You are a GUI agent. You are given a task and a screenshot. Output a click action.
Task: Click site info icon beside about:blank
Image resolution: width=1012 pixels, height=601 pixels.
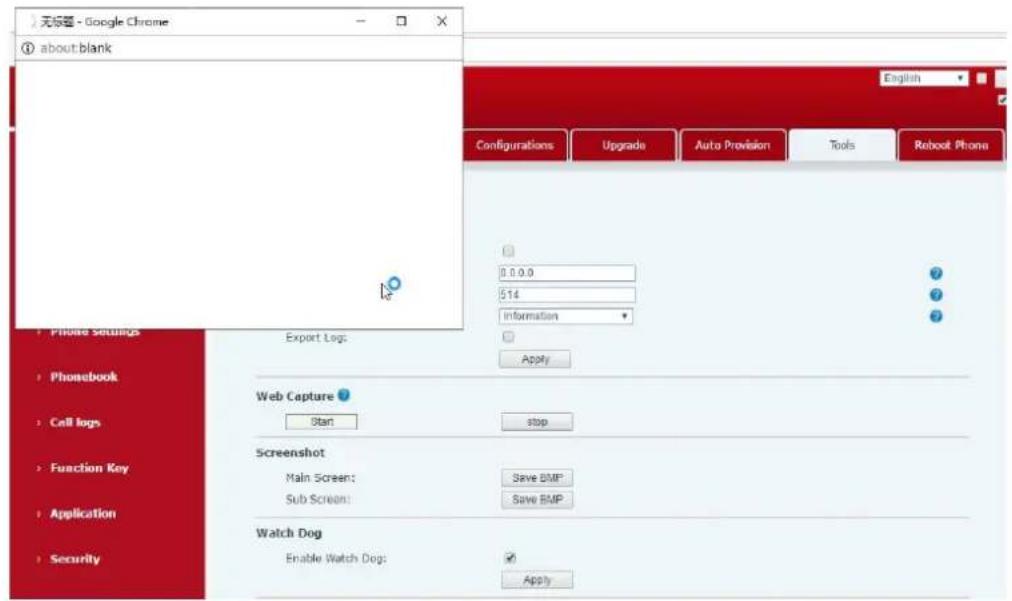pos(28,48)
